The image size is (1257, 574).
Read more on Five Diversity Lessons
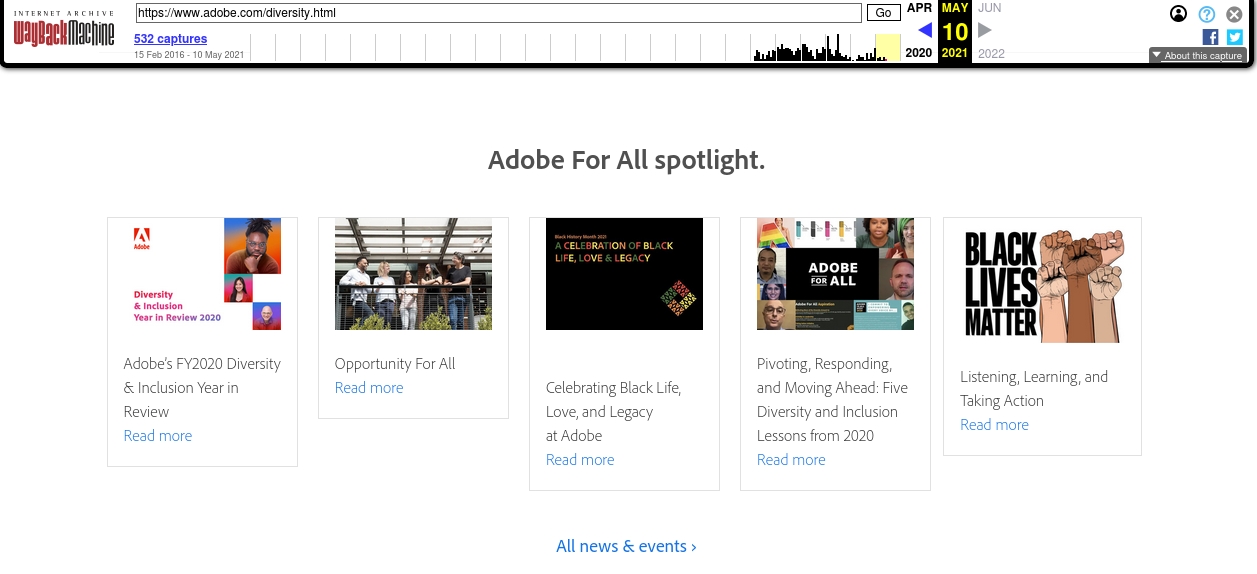point(791,460)
